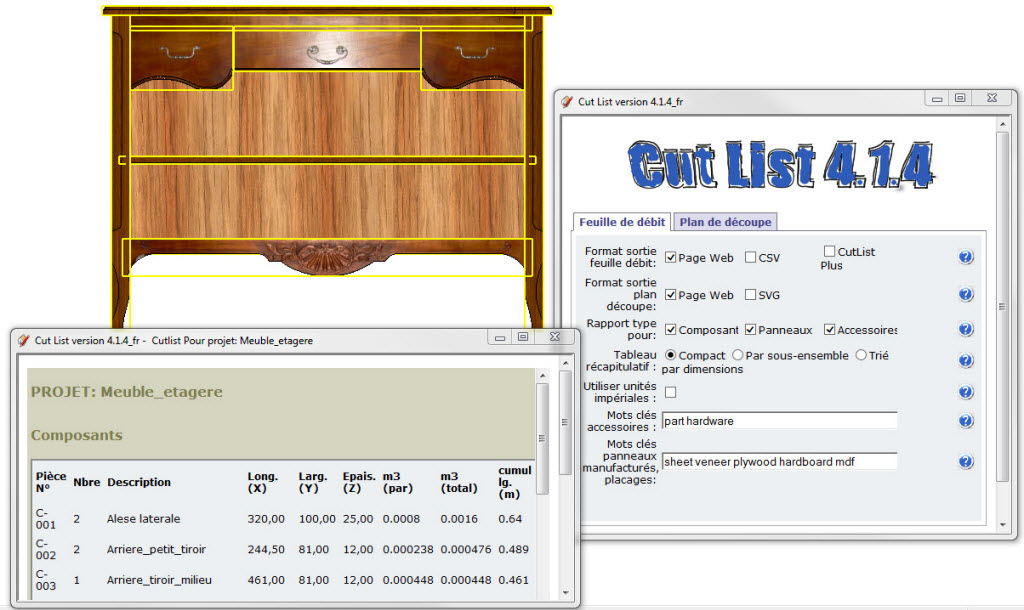
Task: Open the Feuille de débit tab
Action: 622,222
